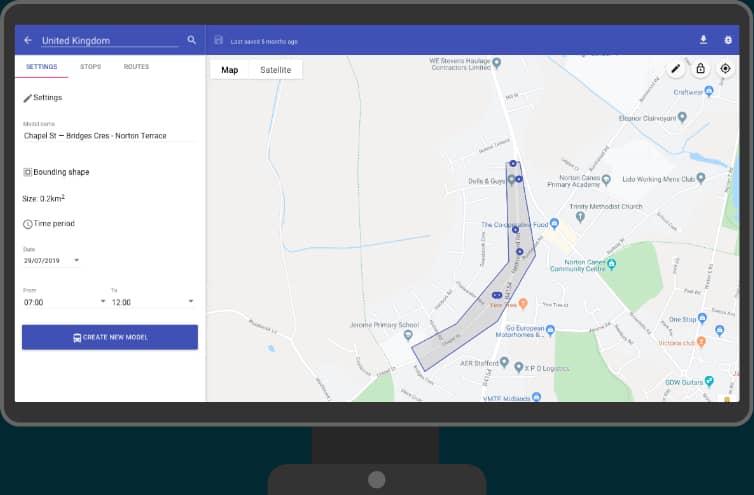Click the SDW Guitars pin
The width and height of the screenshot is (754, 495).
pos(709,381)
